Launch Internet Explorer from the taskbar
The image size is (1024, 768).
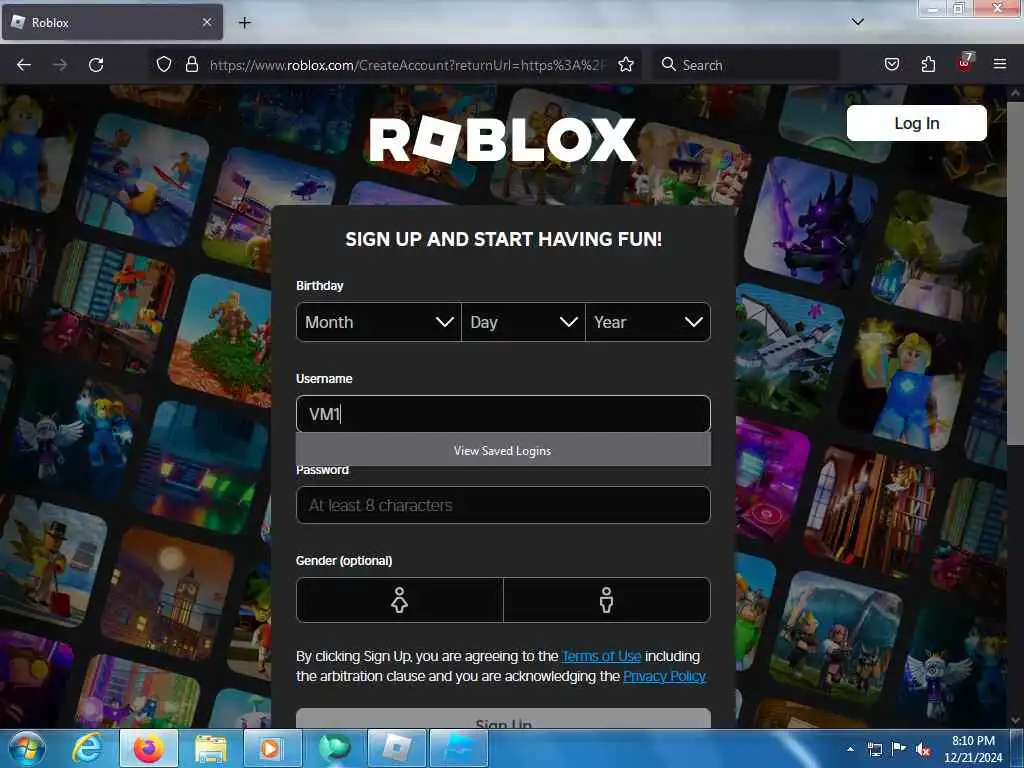click(x=86, y=748)
